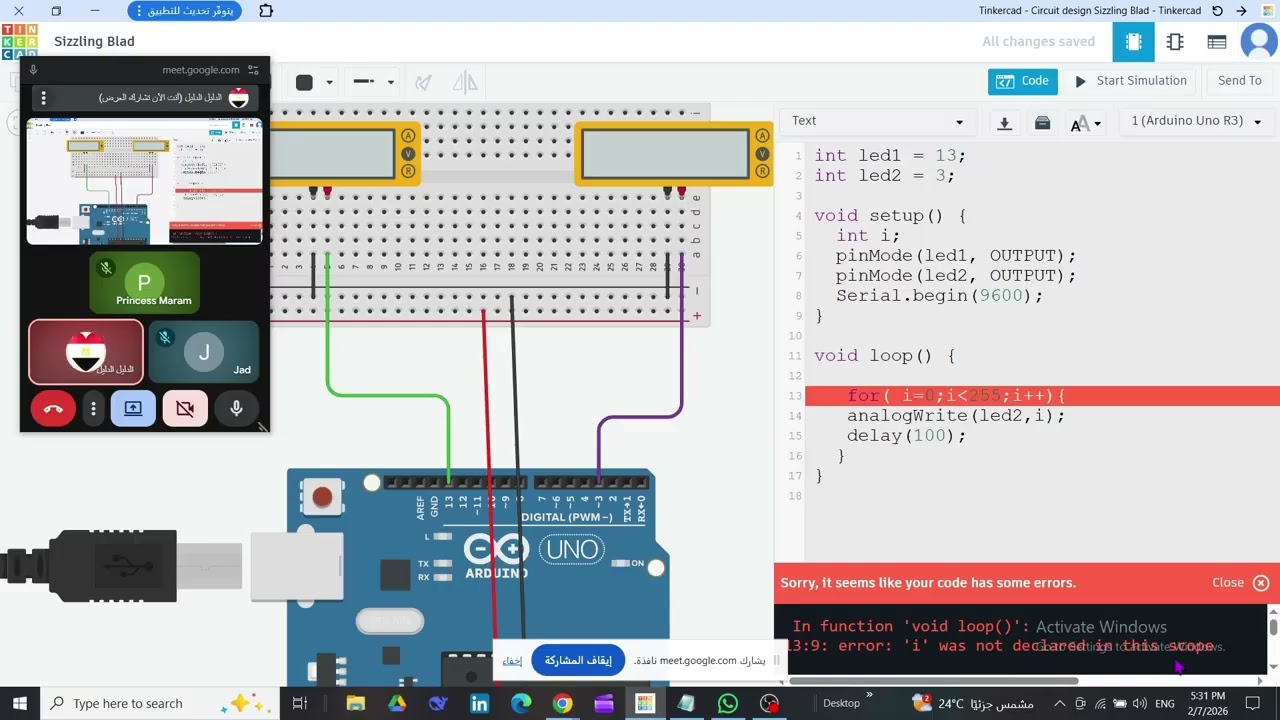Go forward using title bar arrow
The height and width of the screenshot is (720, 1280).
click(x=1241, y=11)
